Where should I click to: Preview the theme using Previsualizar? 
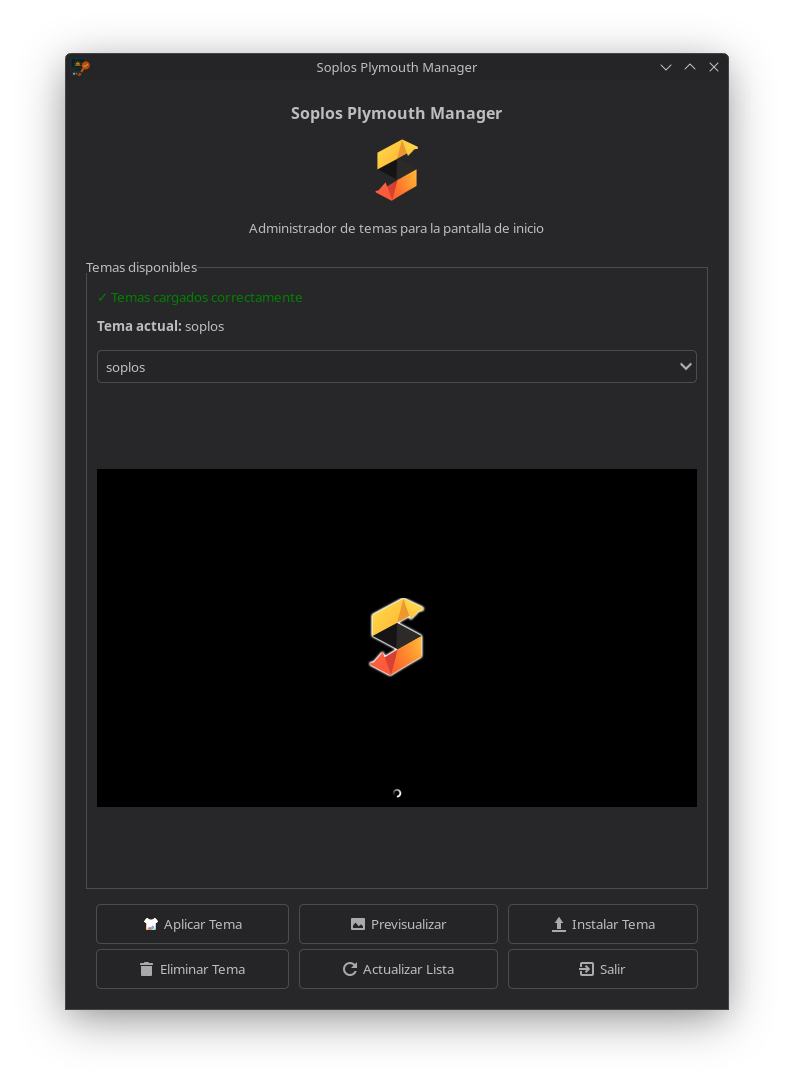(x=398, y=923)
